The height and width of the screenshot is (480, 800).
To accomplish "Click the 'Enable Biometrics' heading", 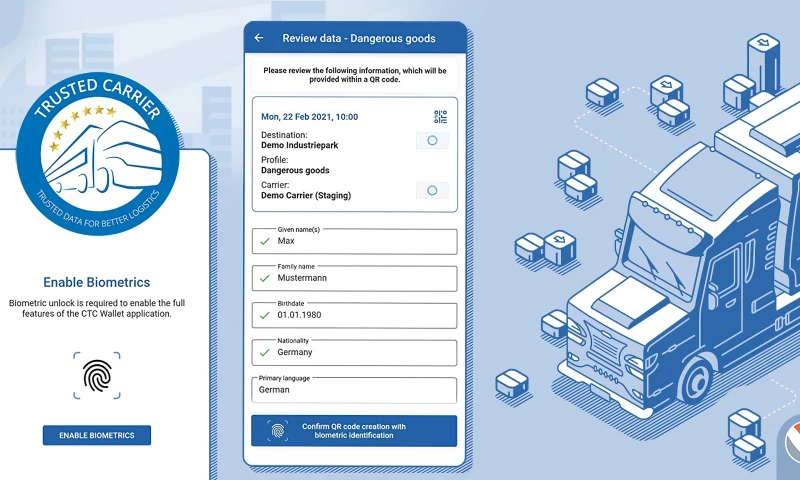I will (x=96, y=282).
